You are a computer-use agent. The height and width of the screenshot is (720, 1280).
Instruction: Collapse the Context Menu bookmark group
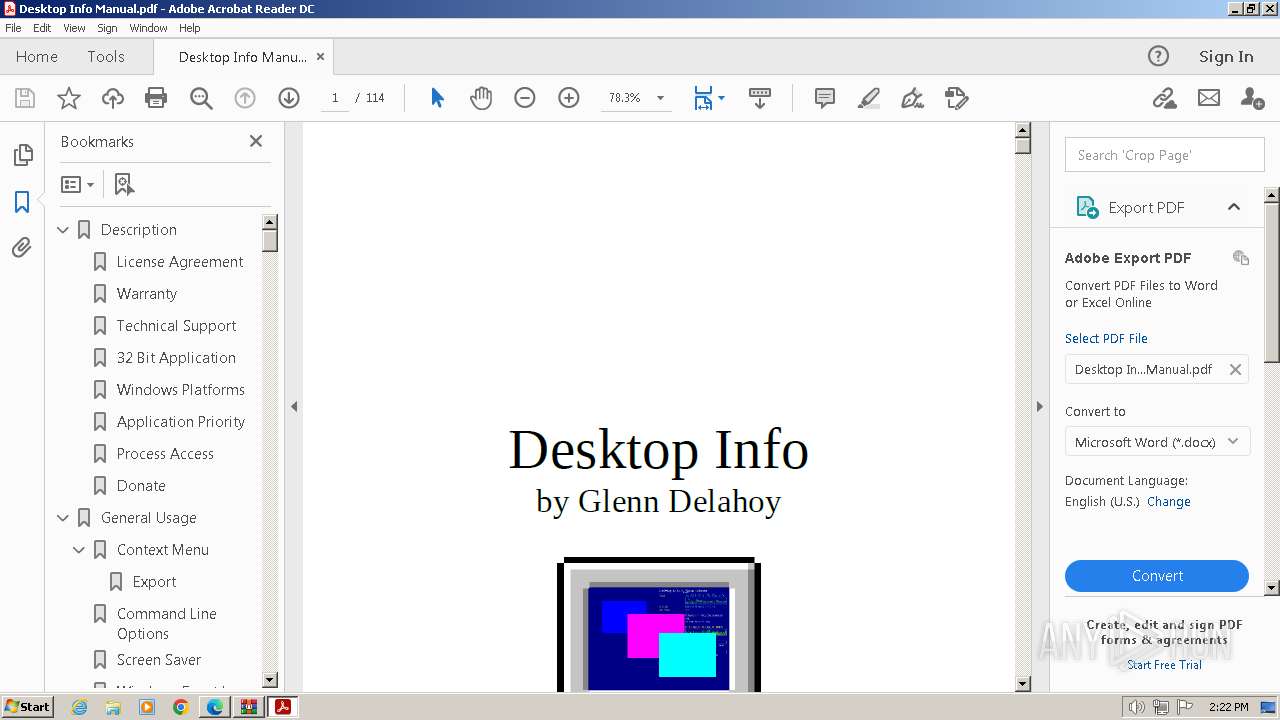79,550
